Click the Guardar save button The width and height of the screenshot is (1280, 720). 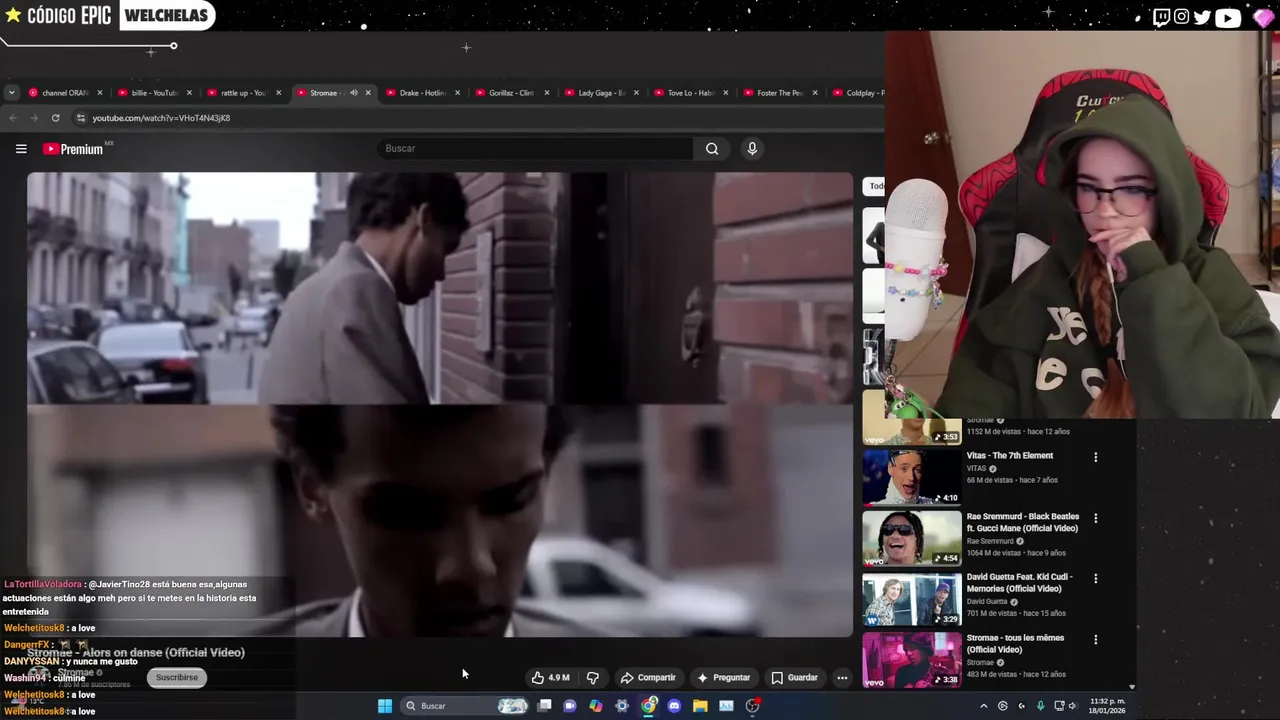[x=794, y=678]
